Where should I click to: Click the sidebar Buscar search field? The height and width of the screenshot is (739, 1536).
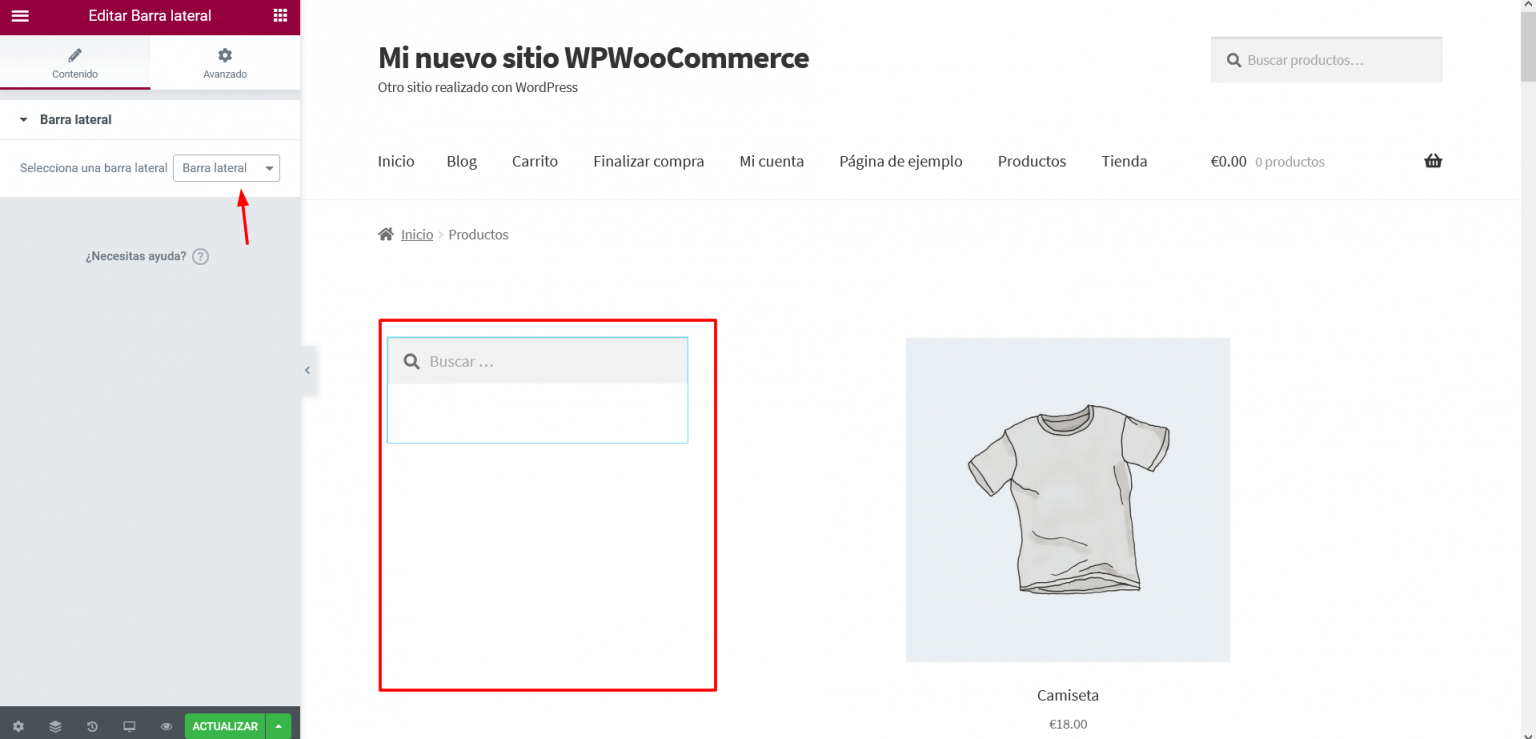pyautogui.click(x=537, y=361)
